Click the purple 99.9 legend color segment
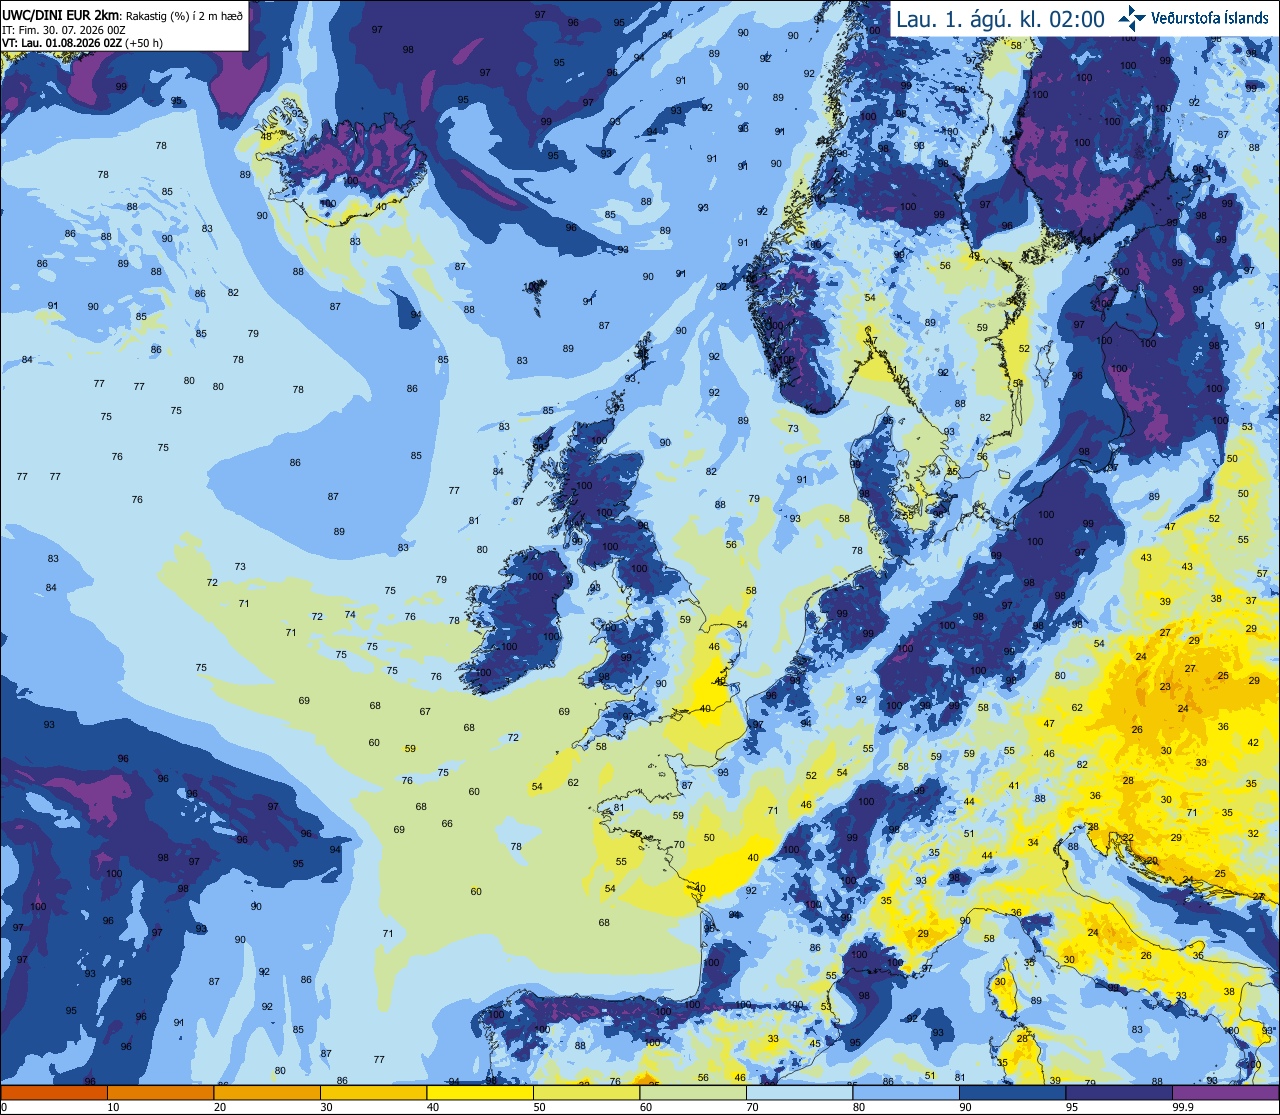The height and width of the screenshot is (1115, 1280). (x=1225, y=1092)
